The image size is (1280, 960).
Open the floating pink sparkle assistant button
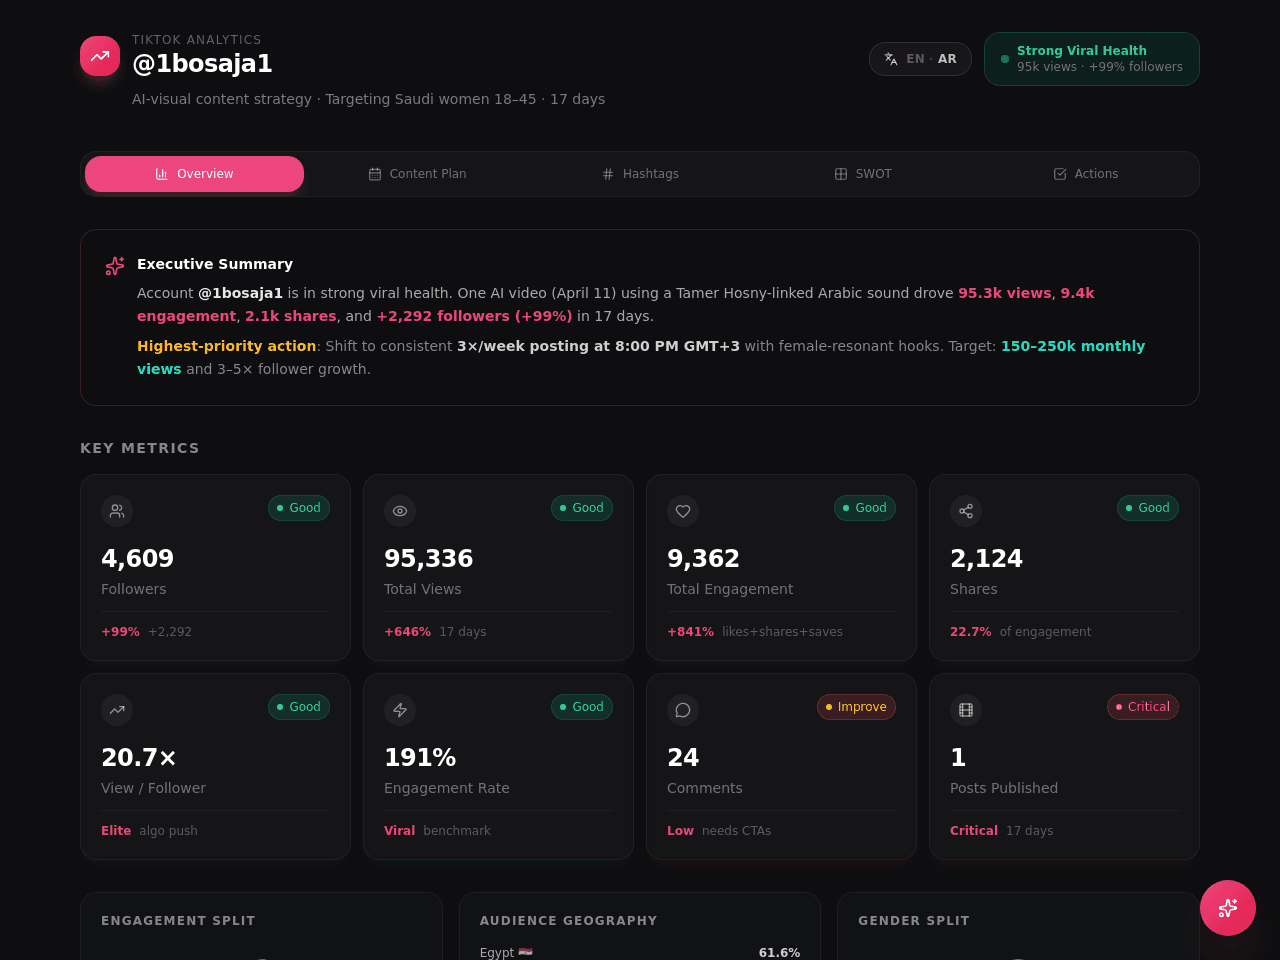click(1228, 908)
